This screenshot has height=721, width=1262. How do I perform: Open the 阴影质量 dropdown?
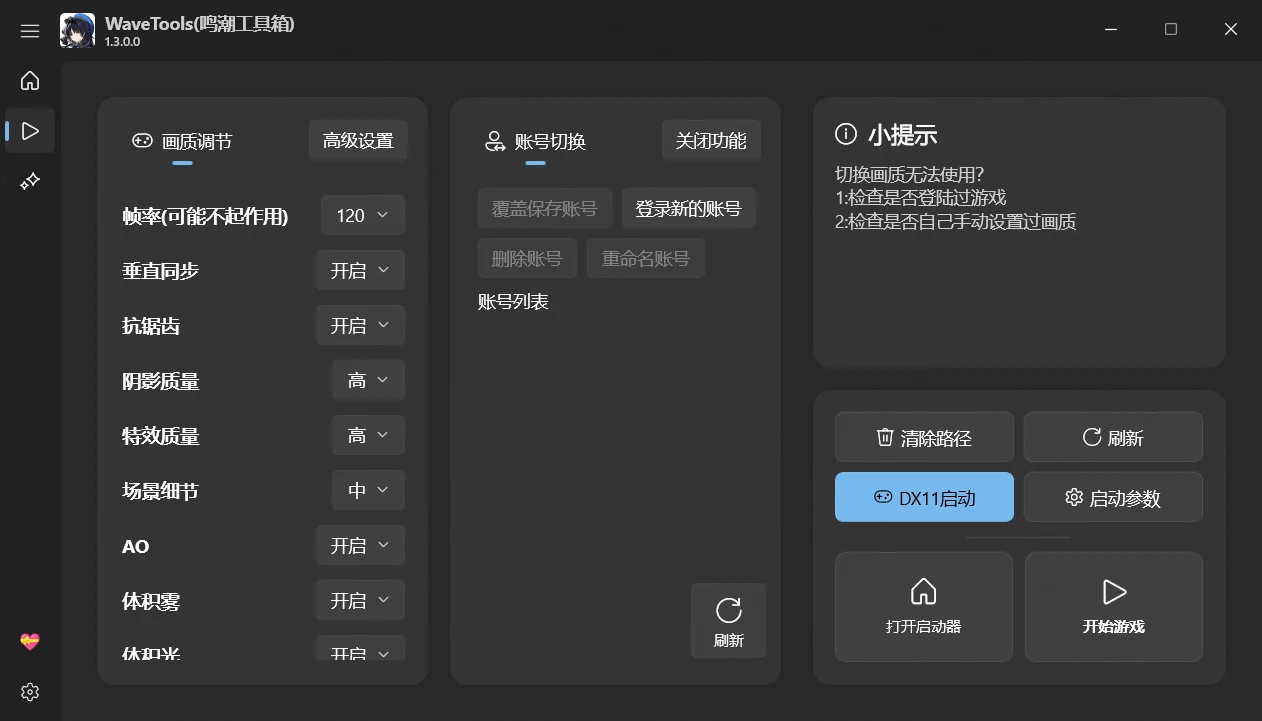[368, 380]
